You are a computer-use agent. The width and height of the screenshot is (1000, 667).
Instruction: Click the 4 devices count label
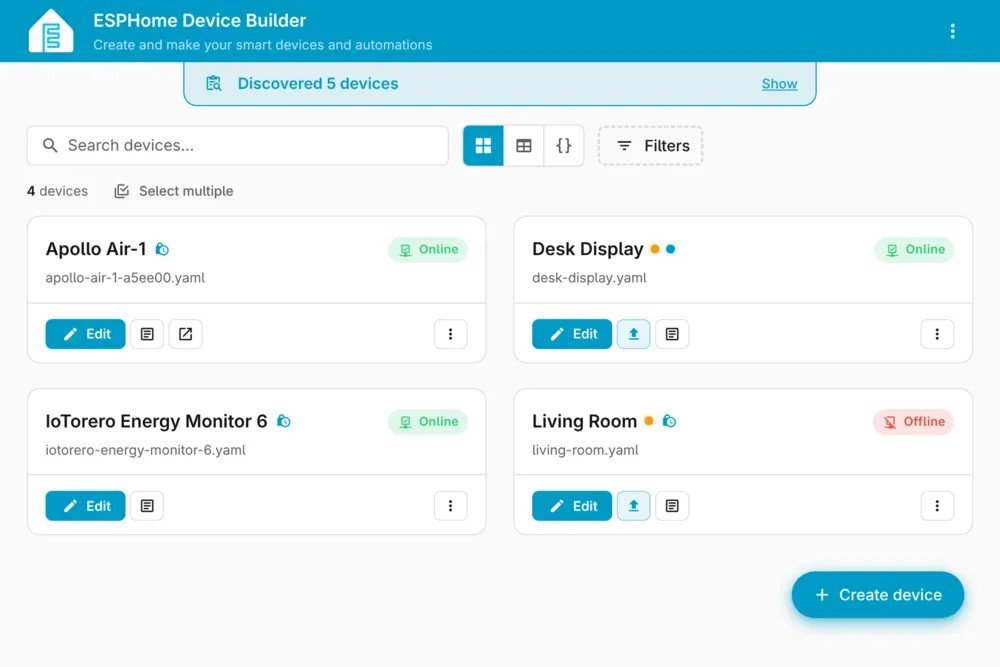pos(57,191)
